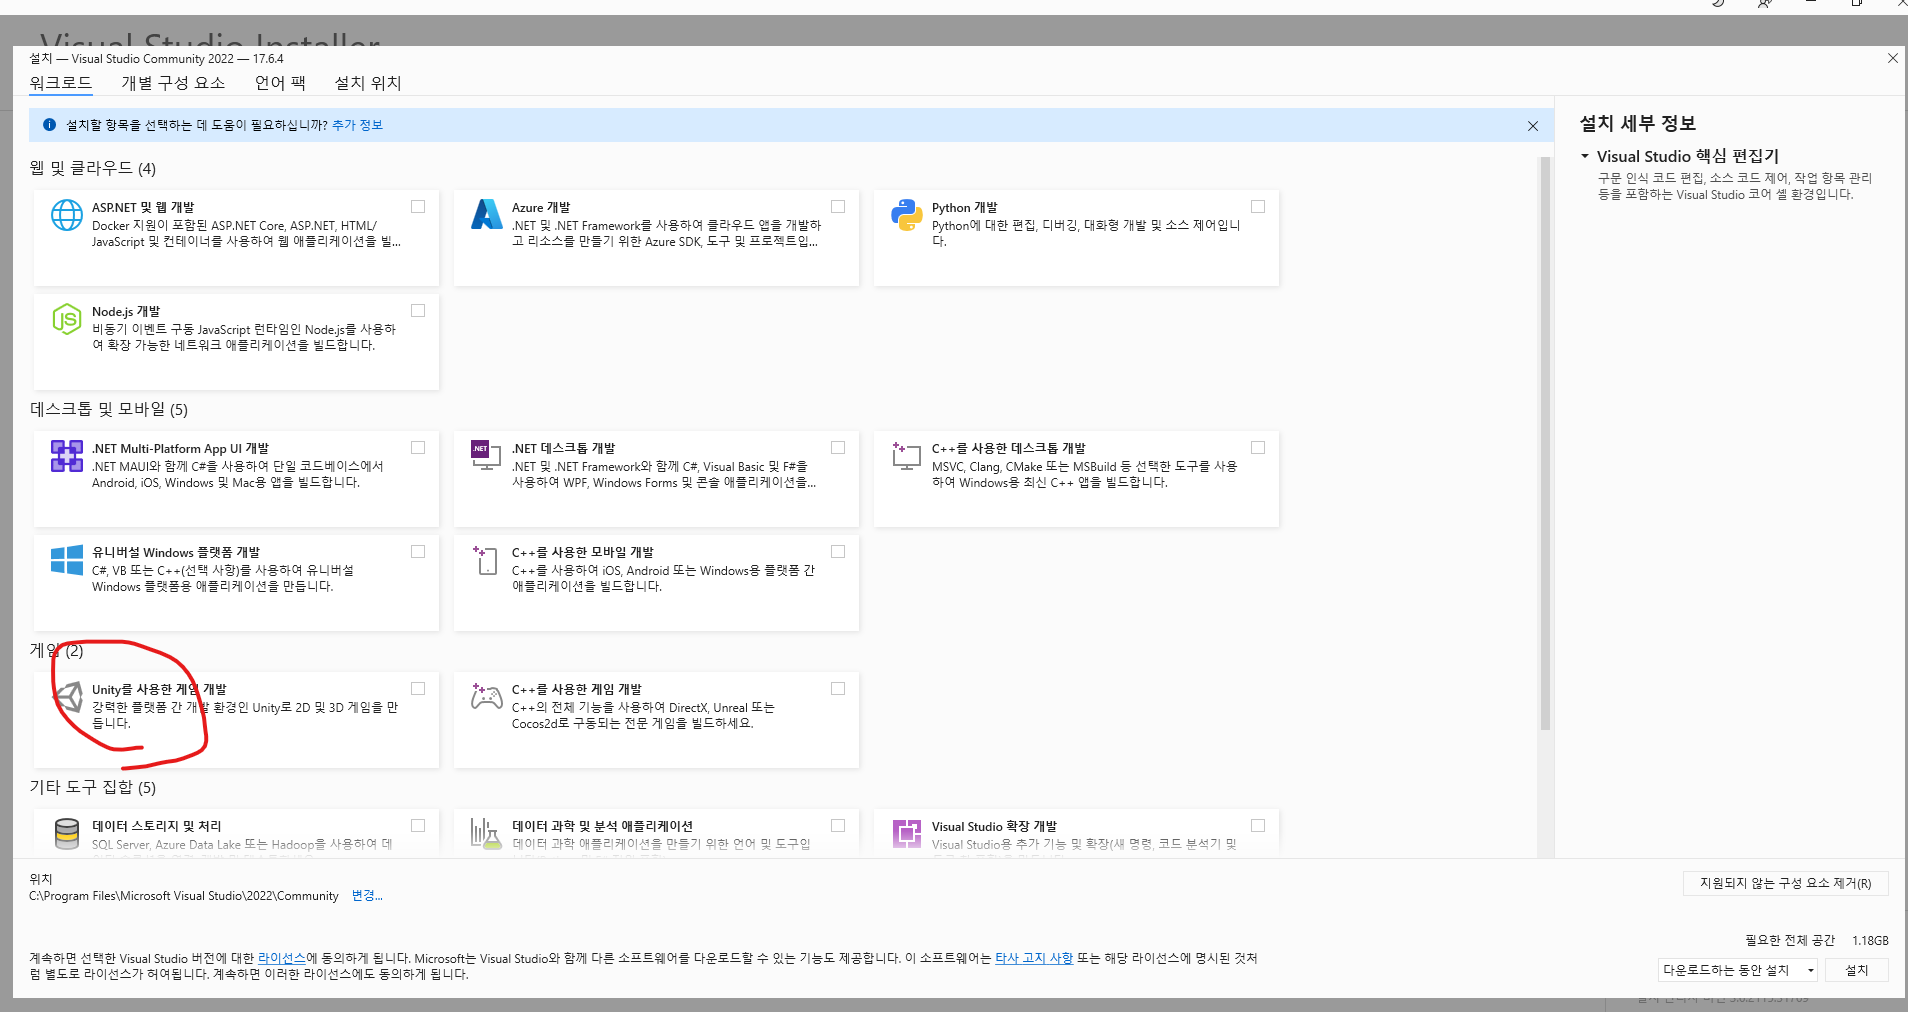This screenshot has height=1012, width=1908.
Task: Click the C++ game development gamepad icon
Action: (487, 696)
